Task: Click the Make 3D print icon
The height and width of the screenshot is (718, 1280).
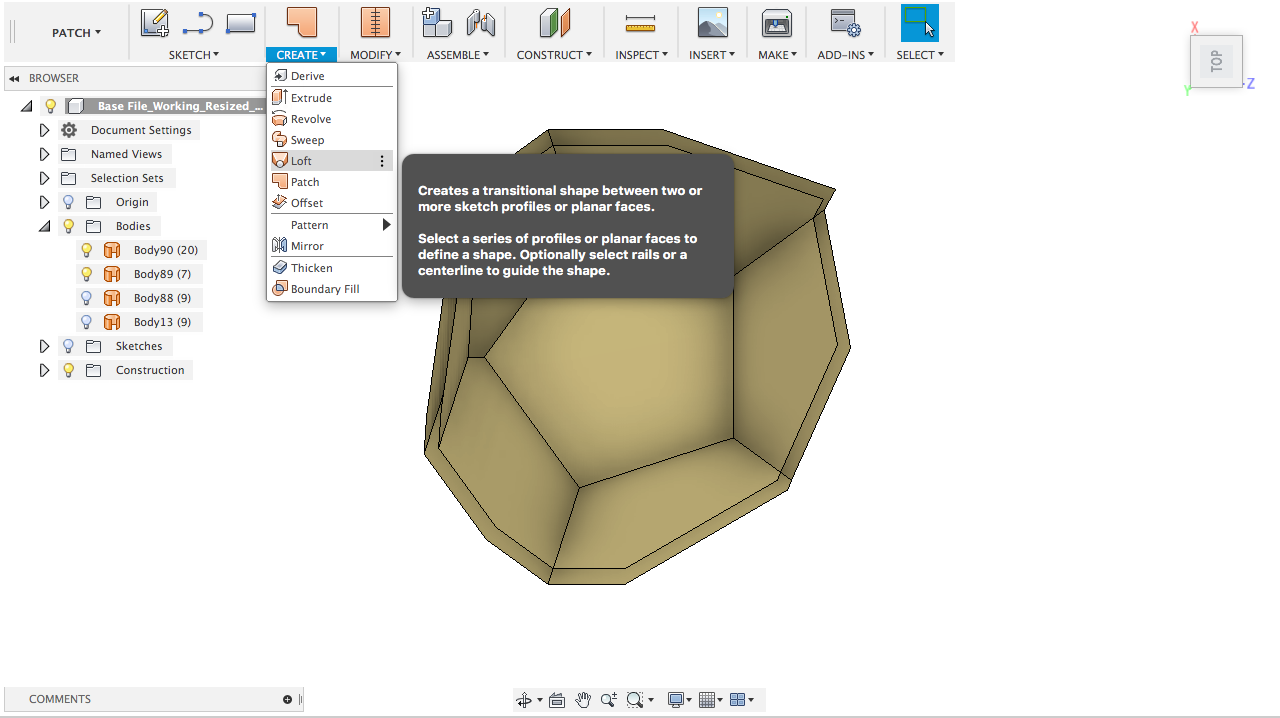Action: pos(777,23)
